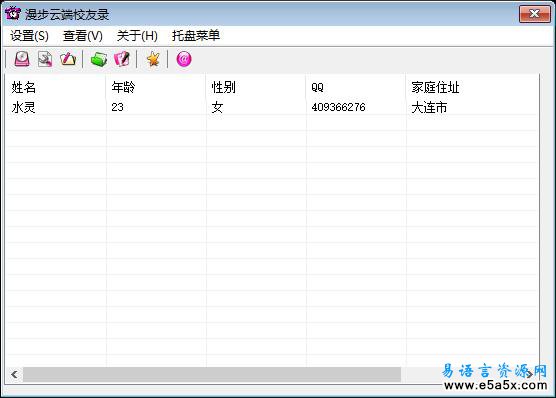Click the QQ number 409366276

tap(338, 107)
